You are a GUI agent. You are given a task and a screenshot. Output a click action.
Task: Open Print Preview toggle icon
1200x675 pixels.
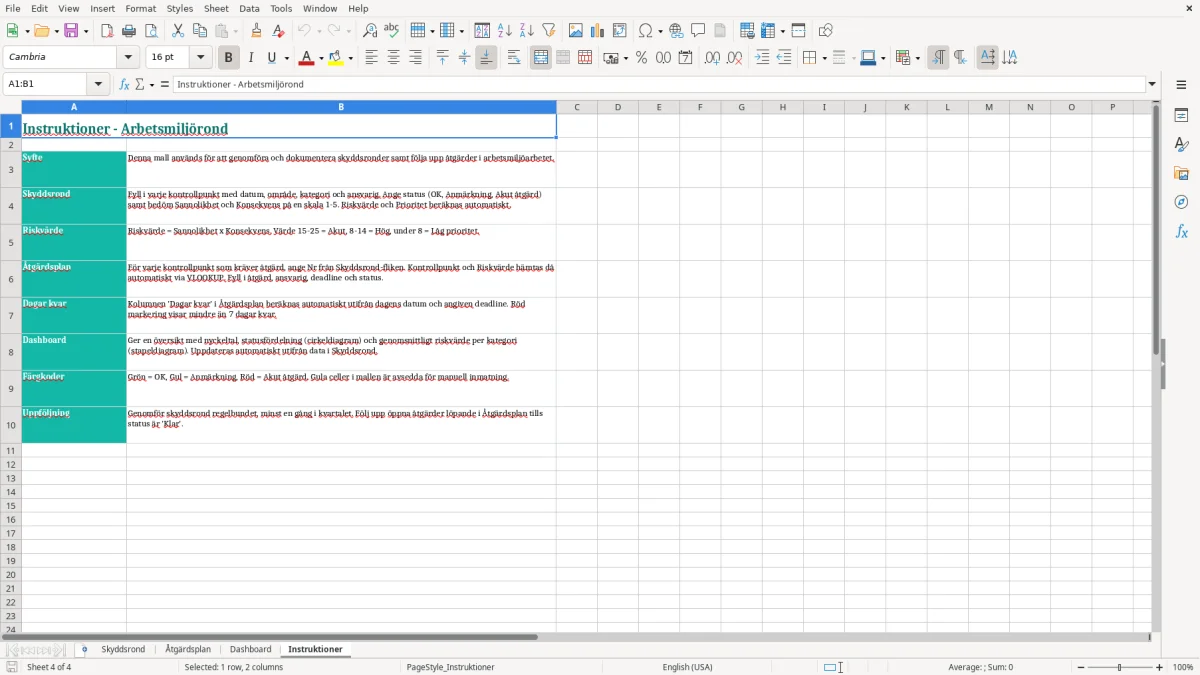pos(151,31)
